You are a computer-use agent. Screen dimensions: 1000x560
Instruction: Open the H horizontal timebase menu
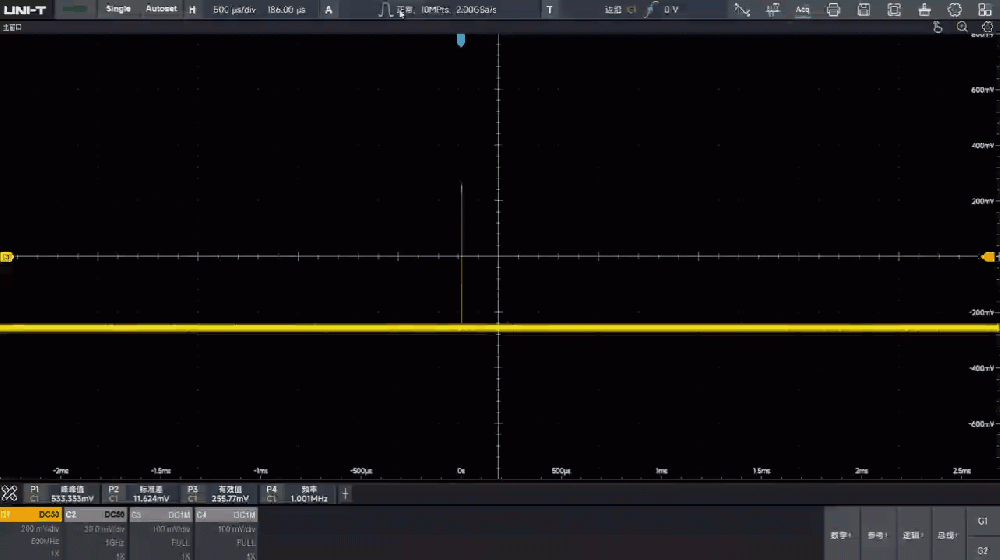(193, 9)
